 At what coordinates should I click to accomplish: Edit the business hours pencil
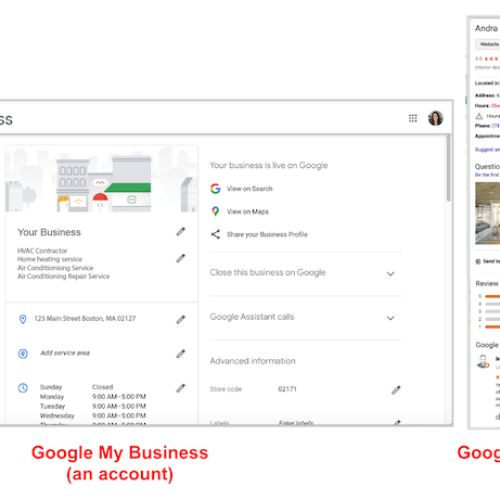point(181,388)
